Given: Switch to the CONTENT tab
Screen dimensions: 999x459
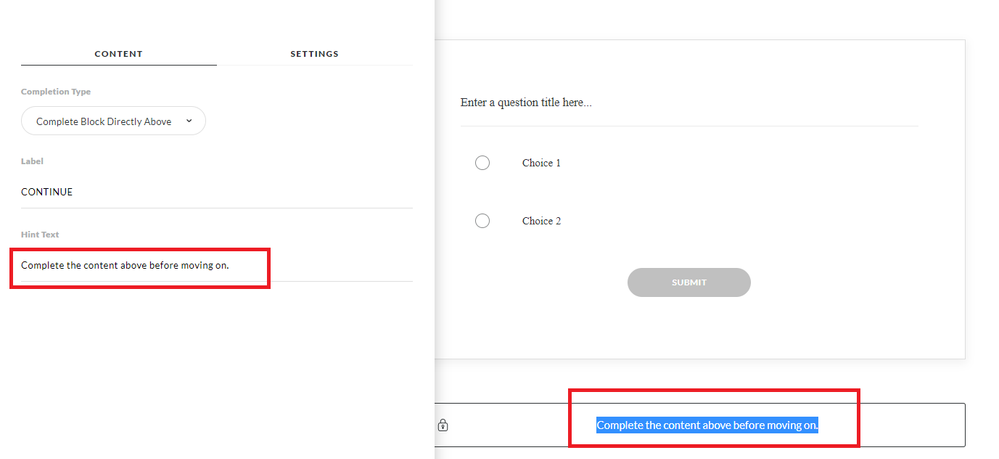Looking at the screenshot, I should tap(118, 54).
